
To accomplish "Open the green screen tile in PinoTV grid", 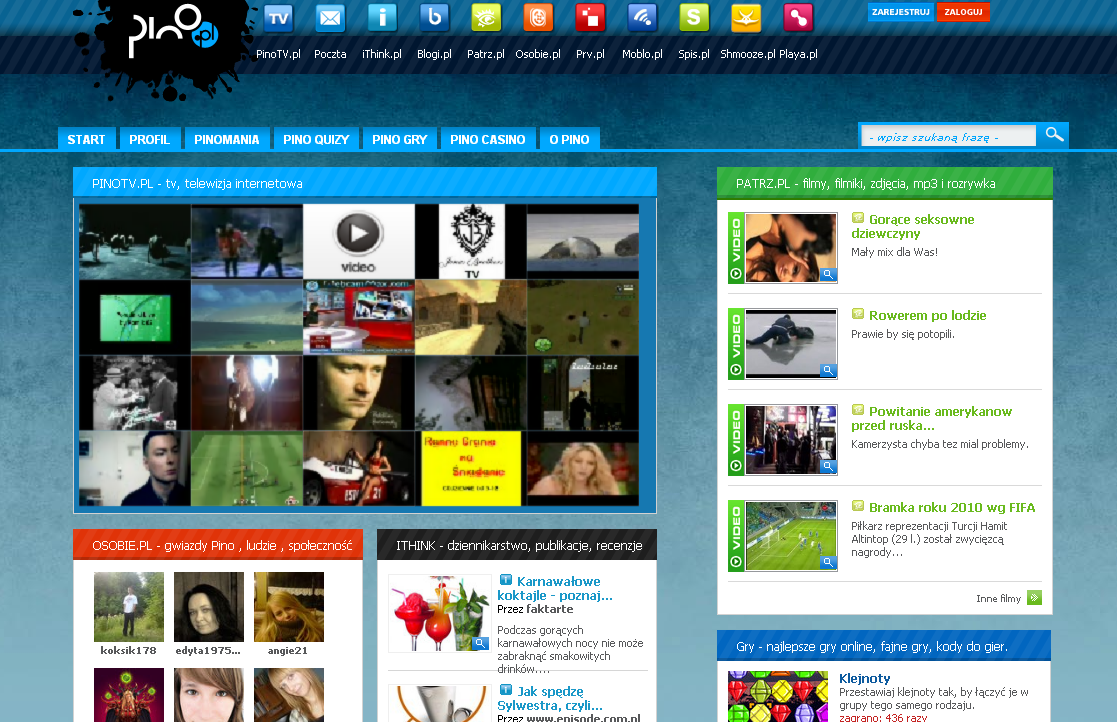I will [x=135, y=317].
